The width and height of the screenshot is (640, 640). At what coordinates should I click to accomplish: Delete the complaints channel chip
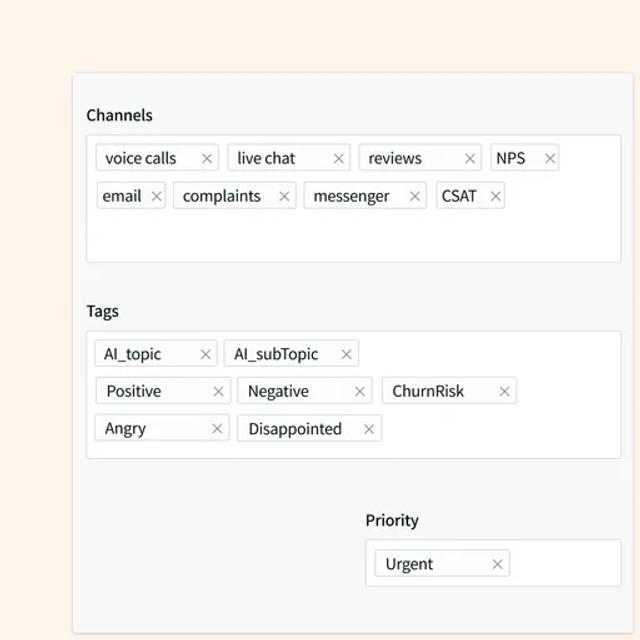(284, 196)
